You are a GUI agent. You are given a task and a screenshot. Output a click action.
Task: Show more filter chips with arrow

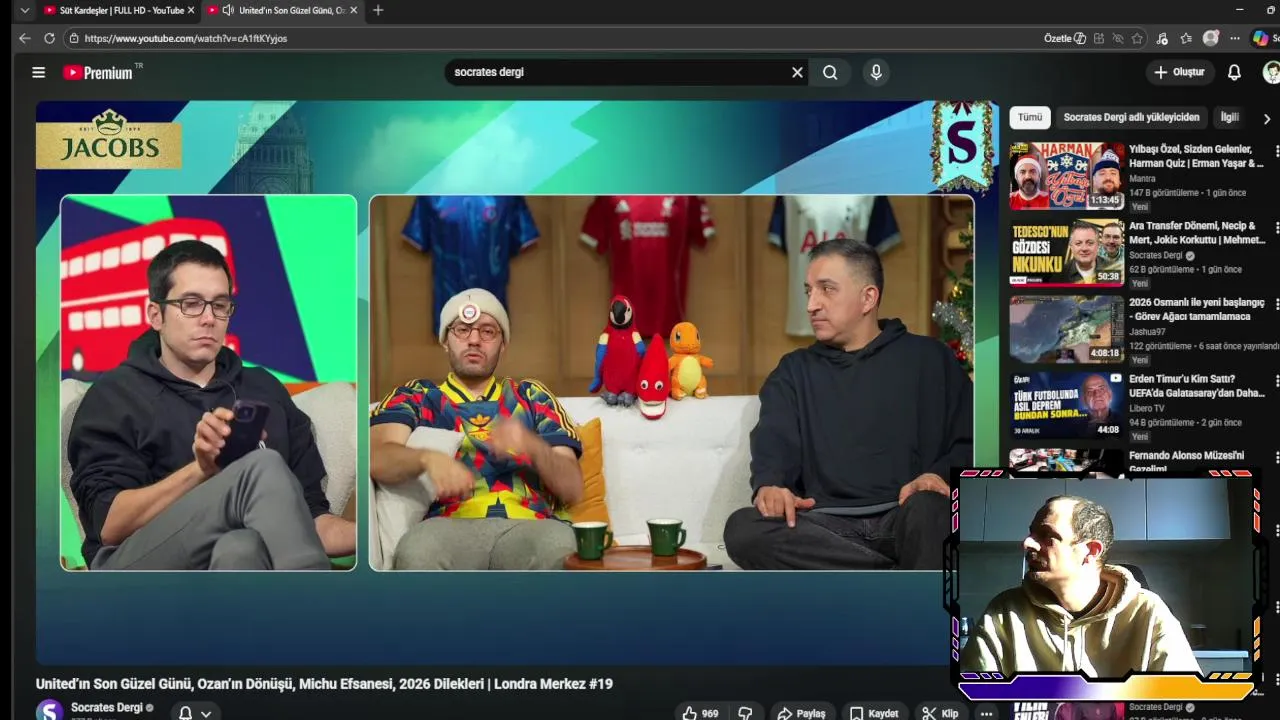click(x=1266, y=118)
